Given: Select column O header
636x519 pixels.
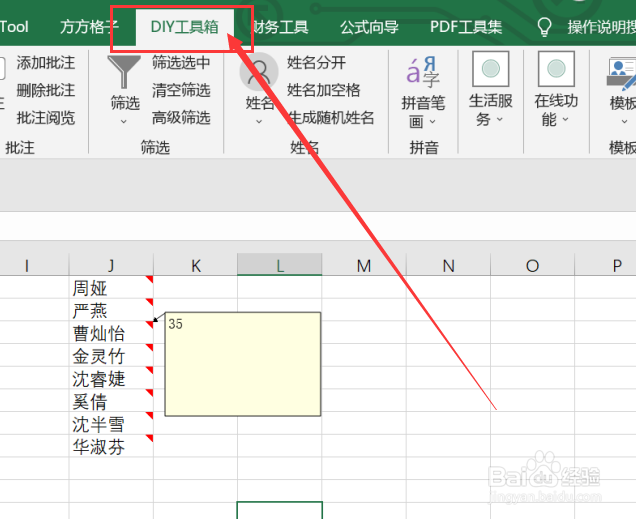Looking at the screenshot, I should pyautogui.click(x=533, y=266).
